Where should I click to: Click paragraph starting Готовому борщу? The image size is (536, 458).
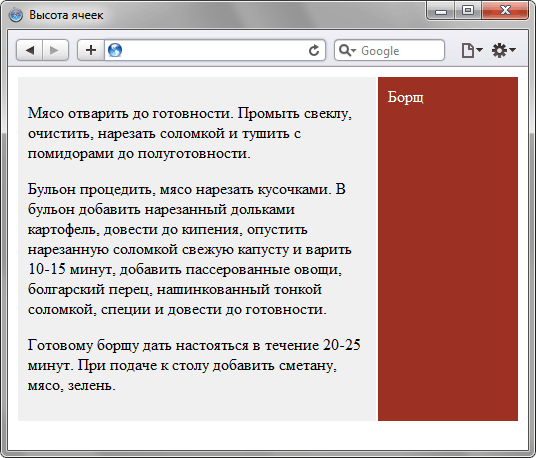coord(194,365)
